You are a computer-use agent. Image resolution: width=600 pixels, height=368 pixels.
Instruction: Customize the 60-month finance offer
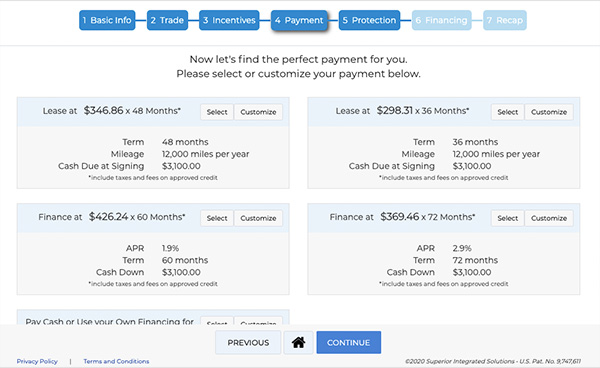tap(258, 218)
